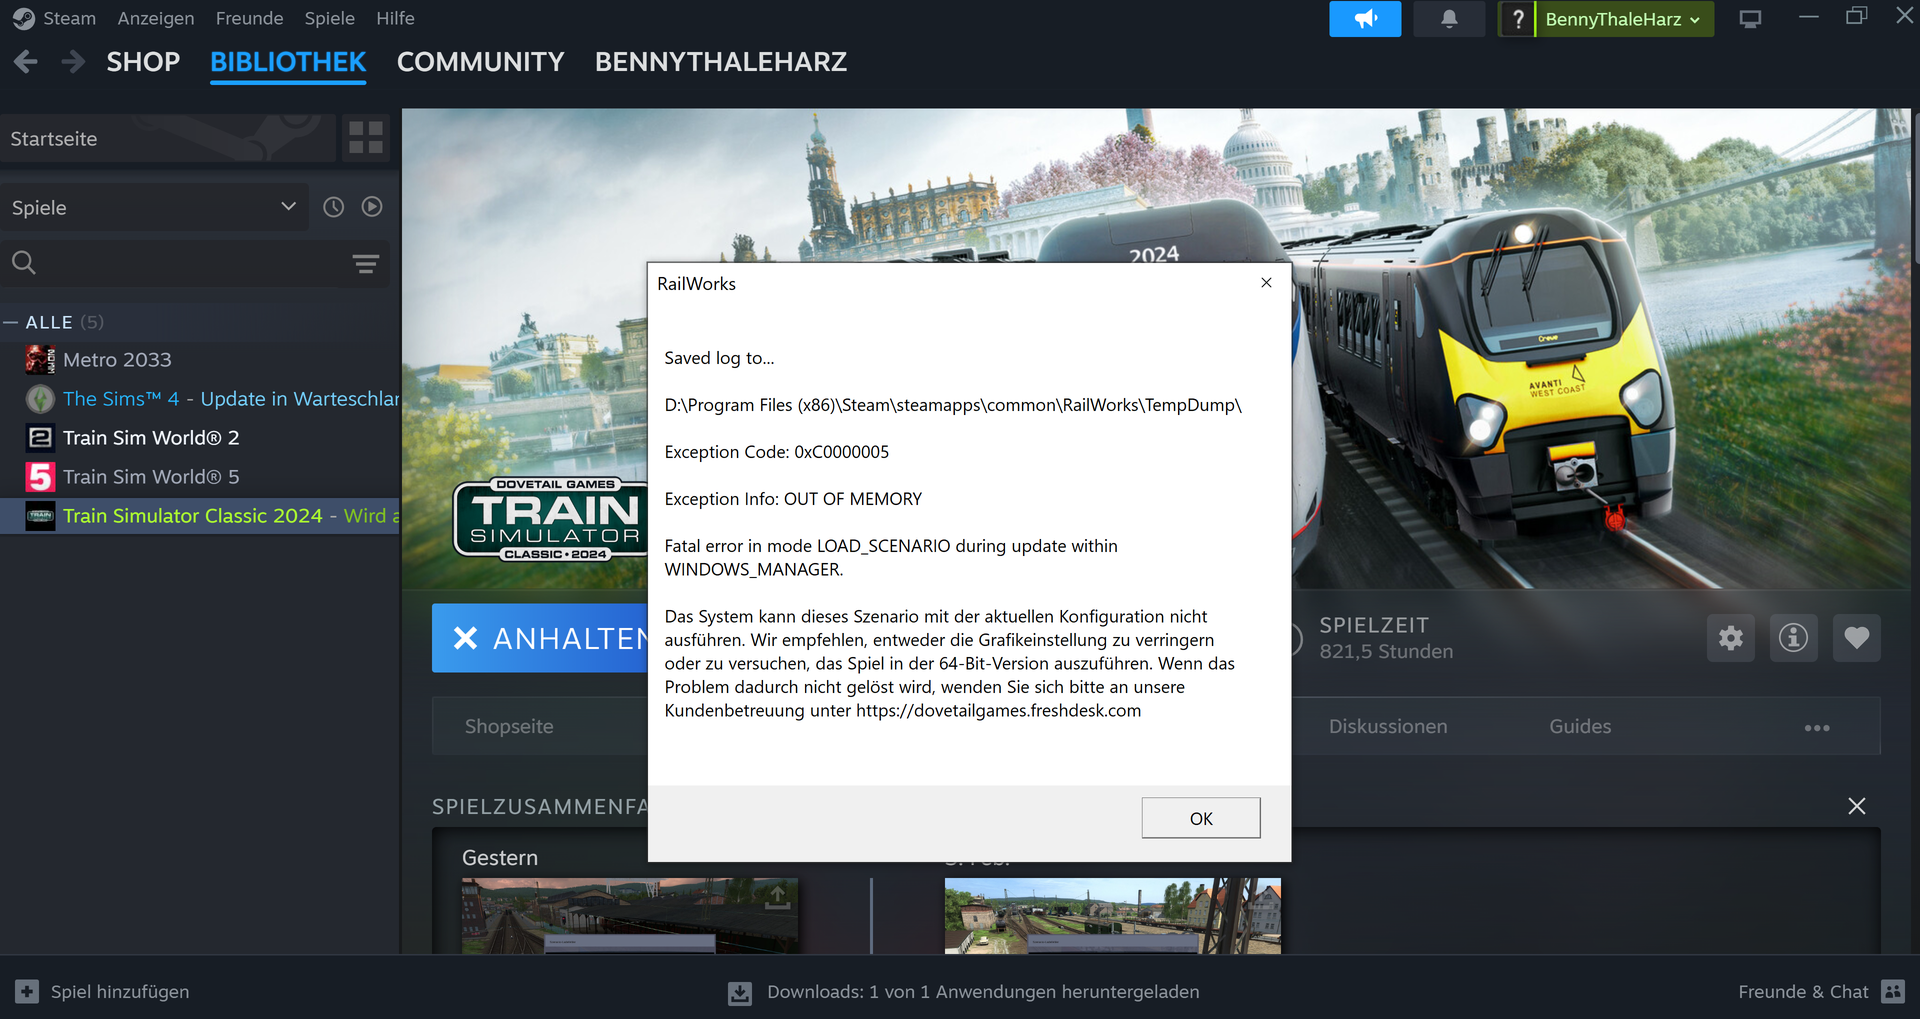Click the Downloads tray icon

740,992
